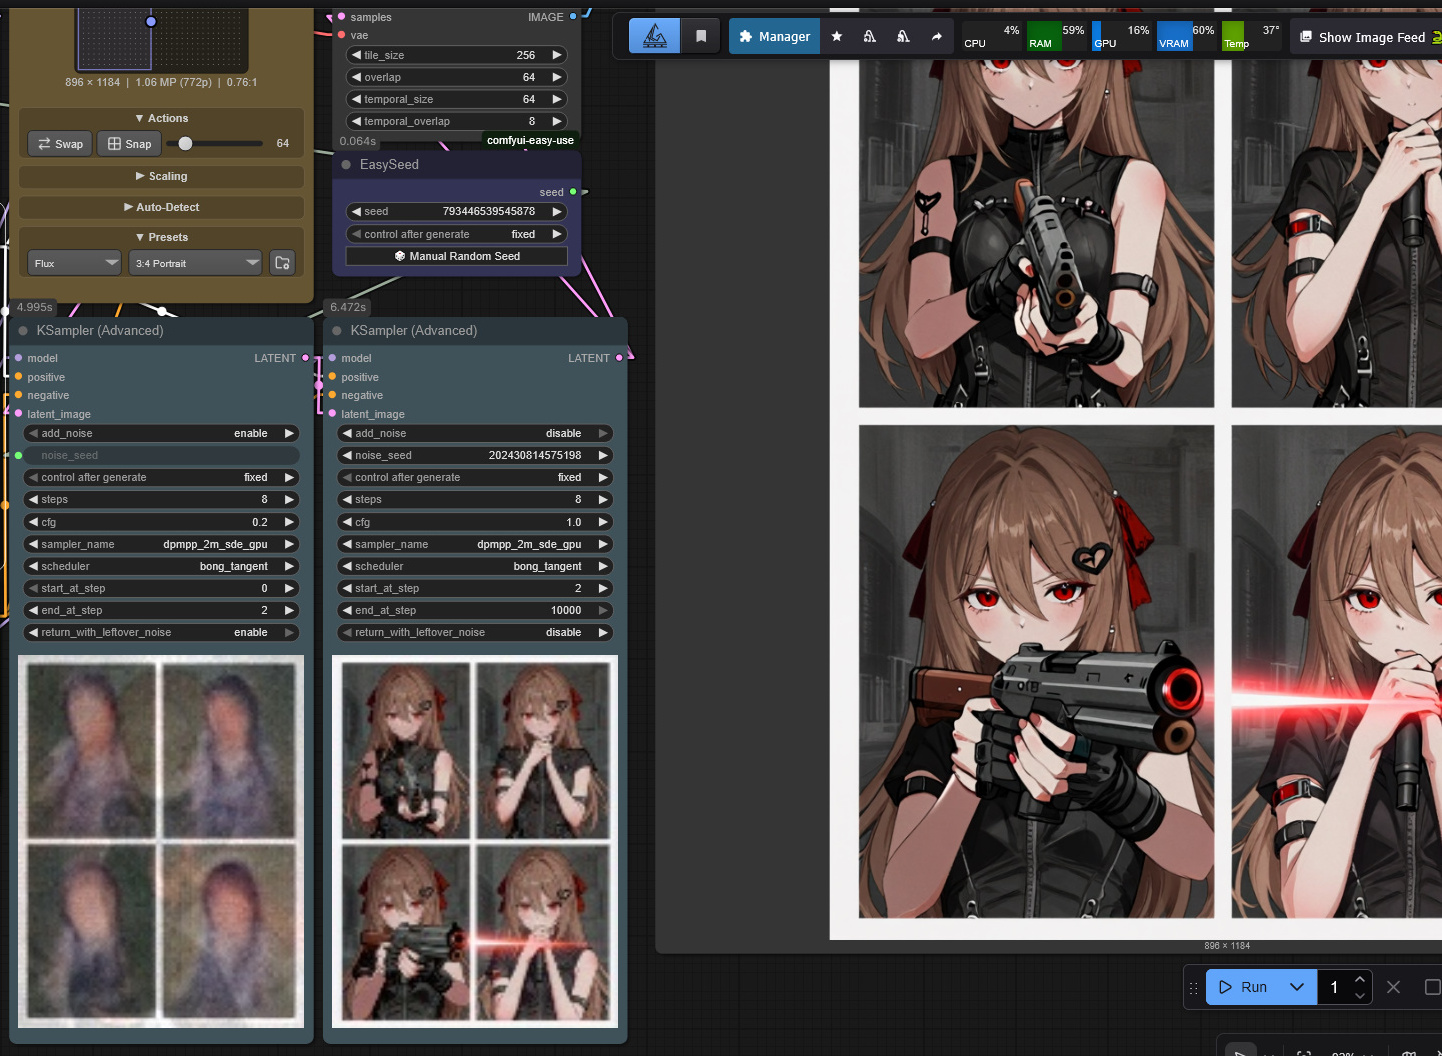Open the preview in KSampler with cfg 1.0
This screenshot has width=1442, height=1056.
(x=475, y=842)
